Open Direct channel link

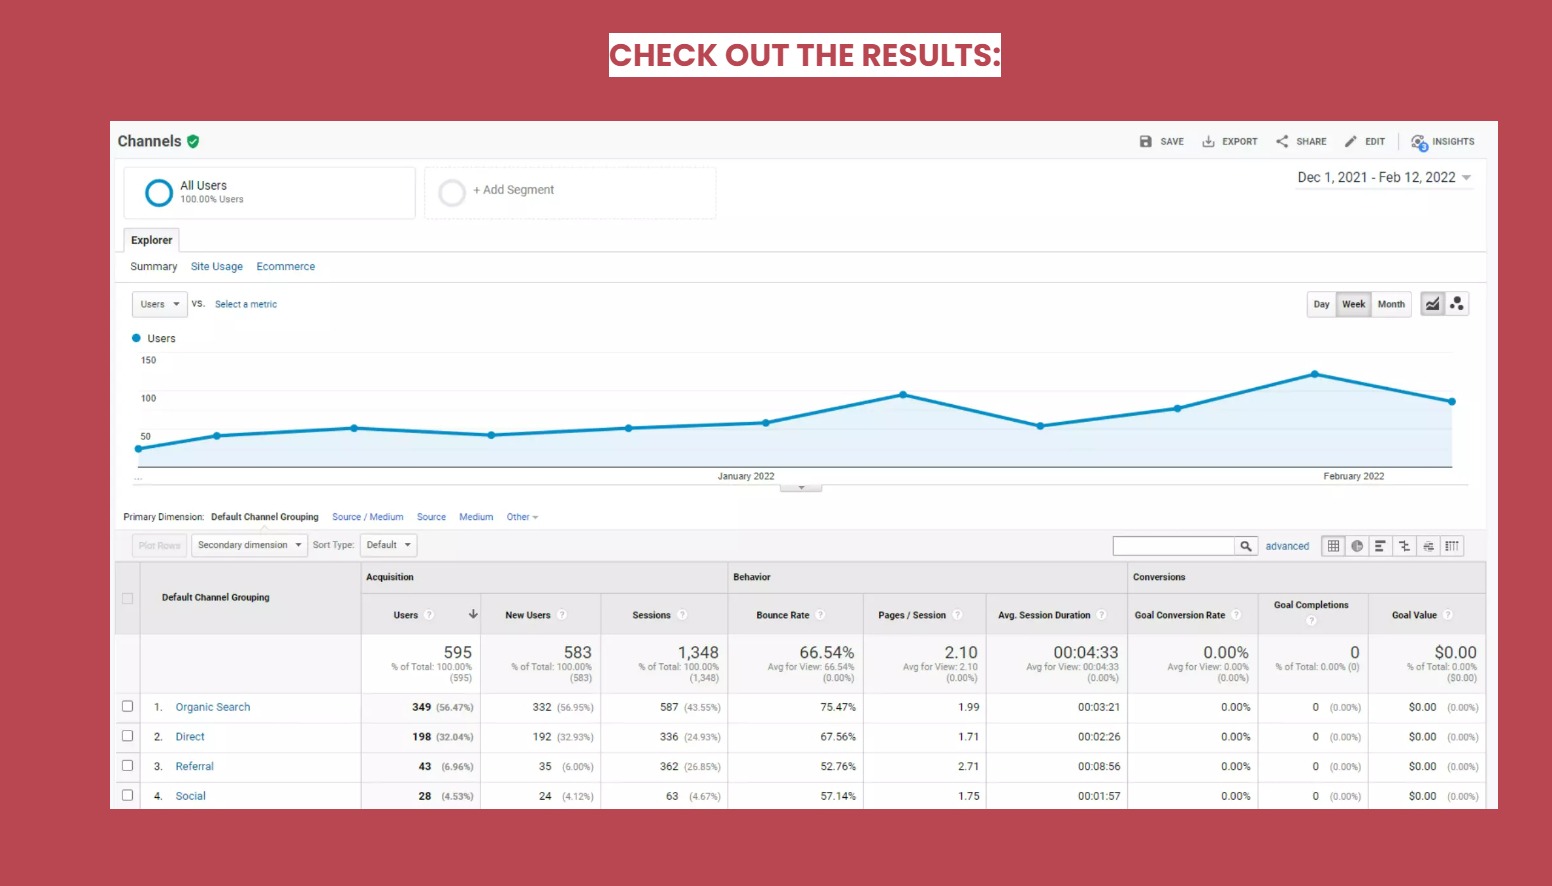[x=190, y=737]
